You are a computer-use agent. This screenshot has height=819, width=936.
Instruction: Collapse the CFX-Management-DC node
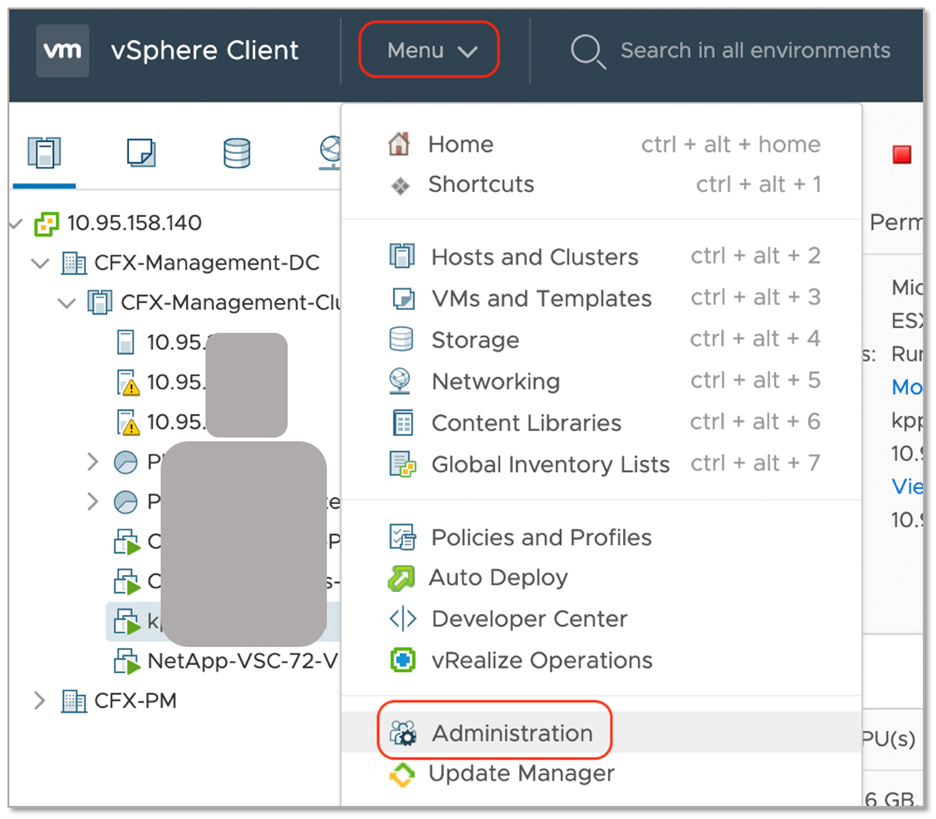click(39, 262)
